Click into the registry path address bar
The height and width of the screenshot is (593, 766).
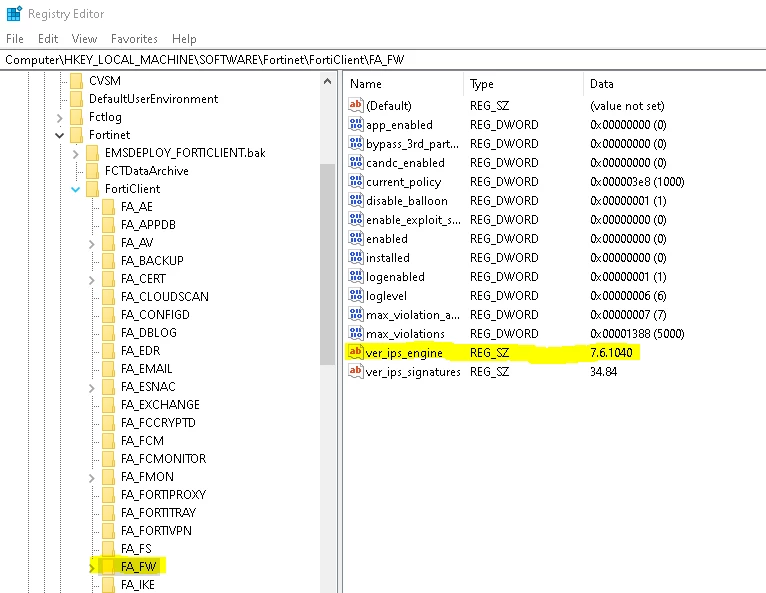click(383, 60)
